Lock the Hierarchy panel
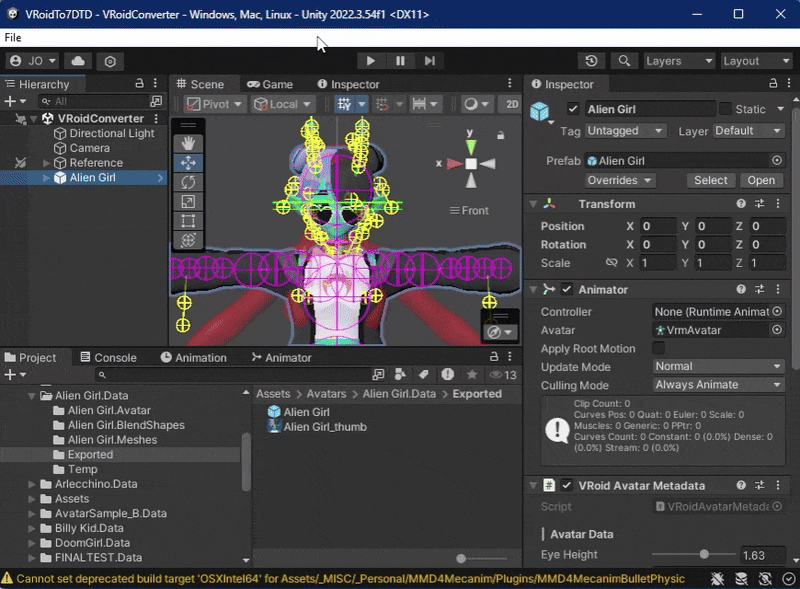800x589 pixels. (139, 83)
